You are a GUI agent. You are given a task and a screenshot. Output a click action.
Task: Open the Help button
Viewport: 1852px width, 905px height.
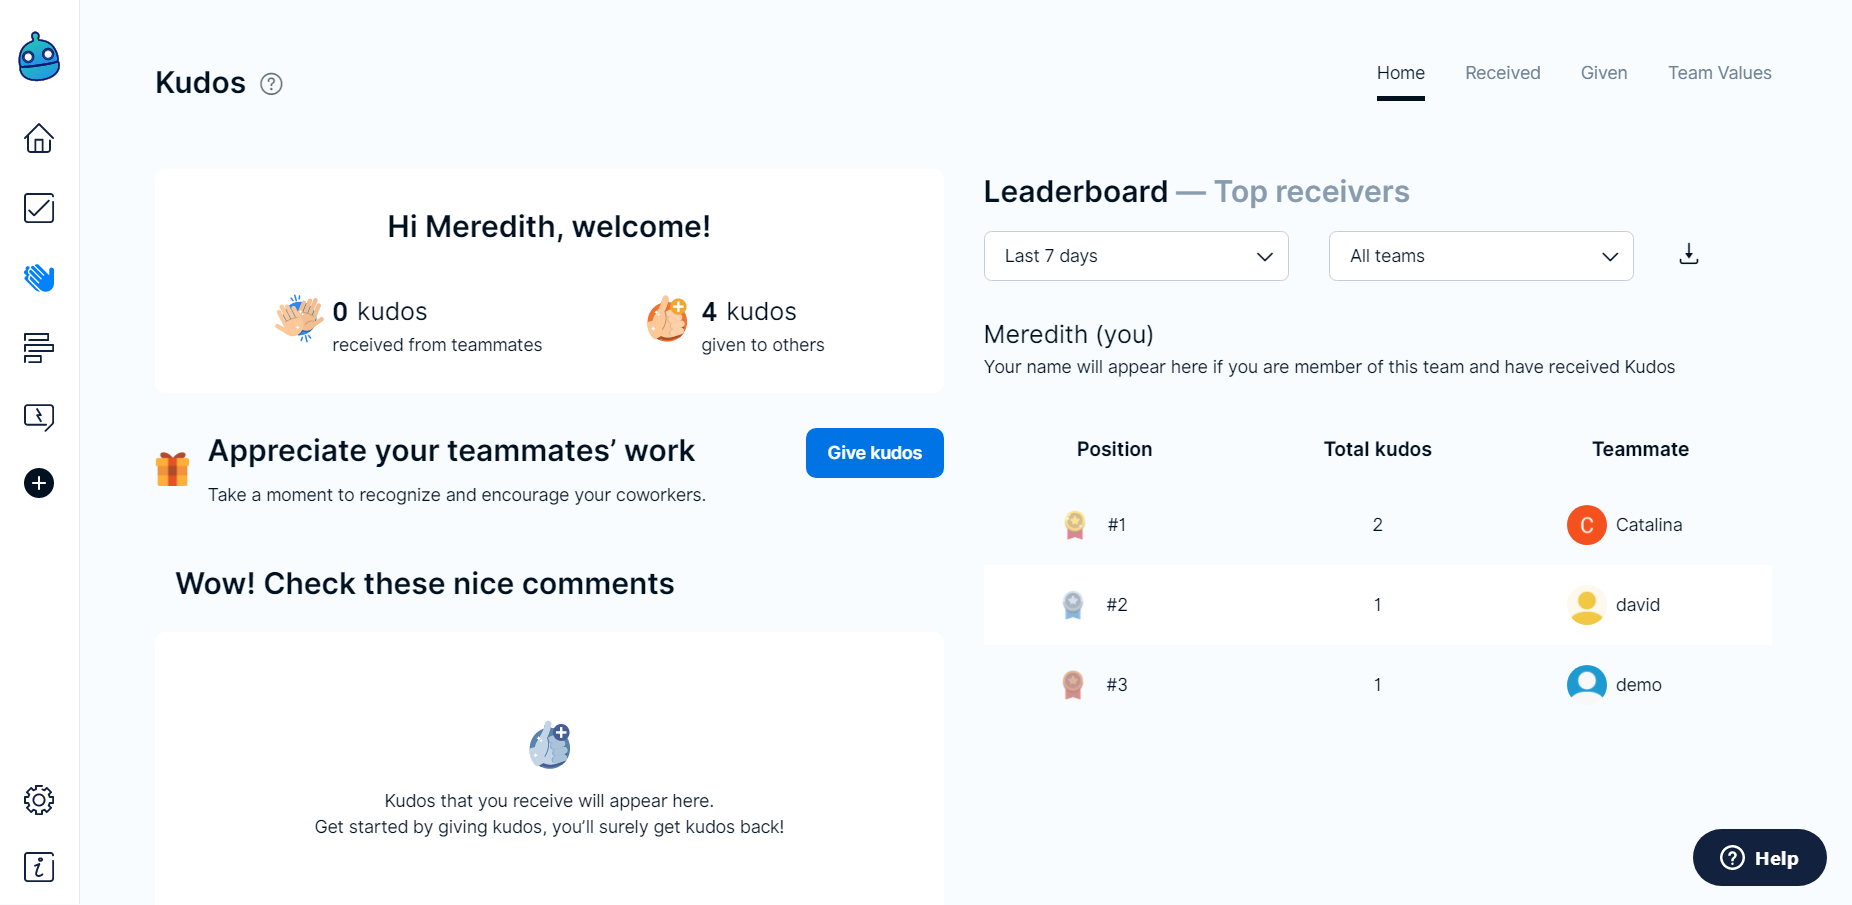1759,858
